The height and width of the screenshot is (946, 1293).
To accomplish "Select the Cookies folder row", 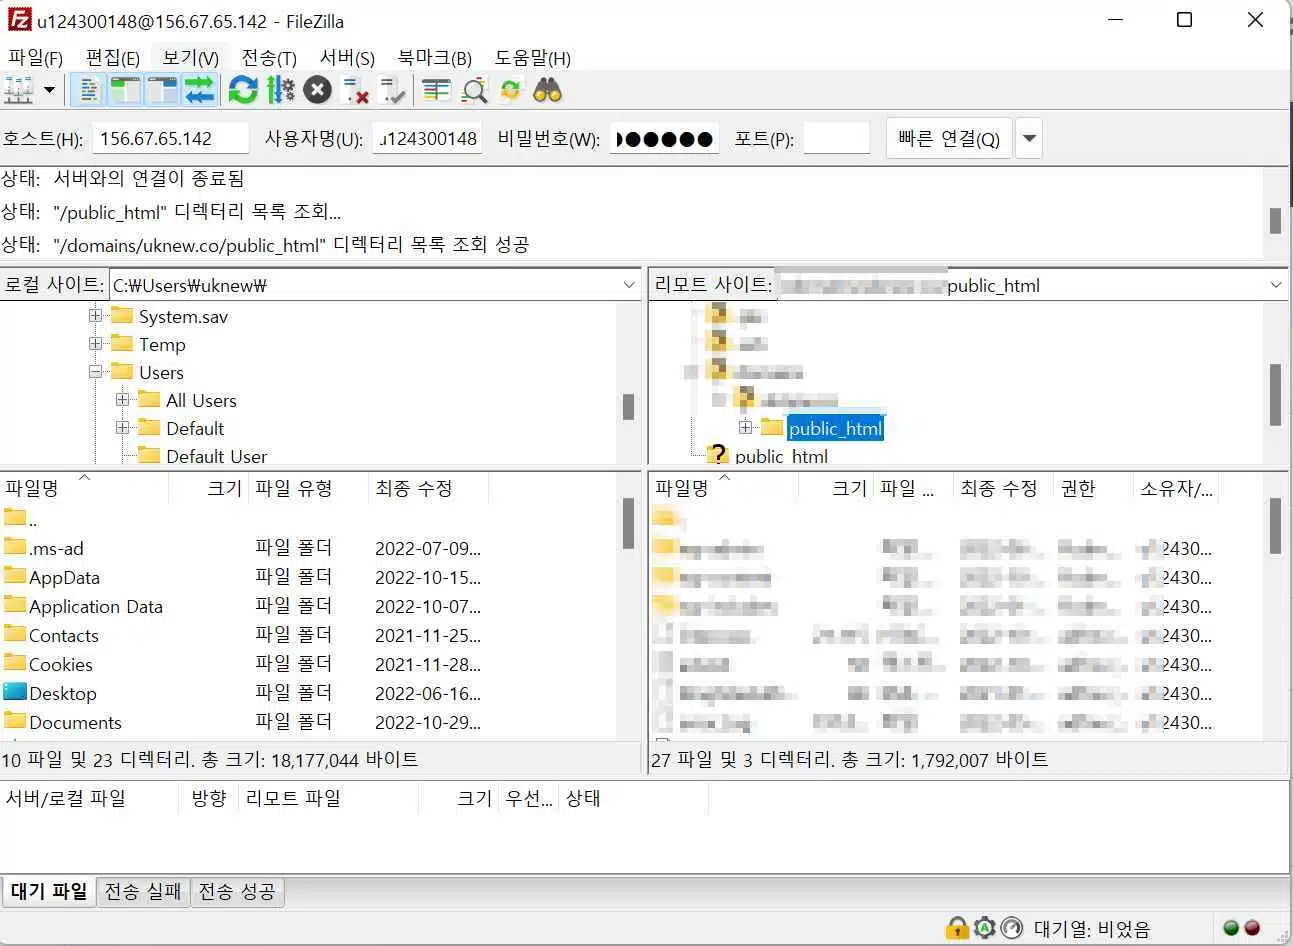I will [x=310, y=664].
